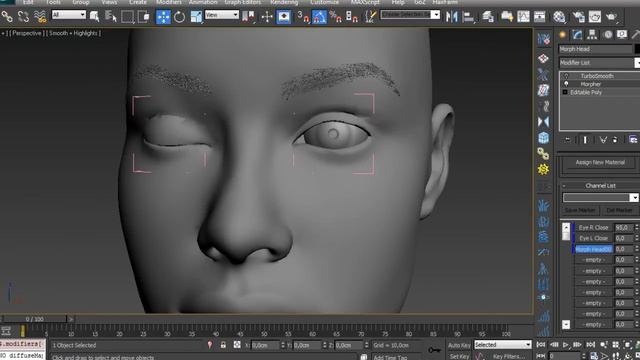Click Pin Stack icon below modifier stack

pyautogui.click(x=568, y=140)
